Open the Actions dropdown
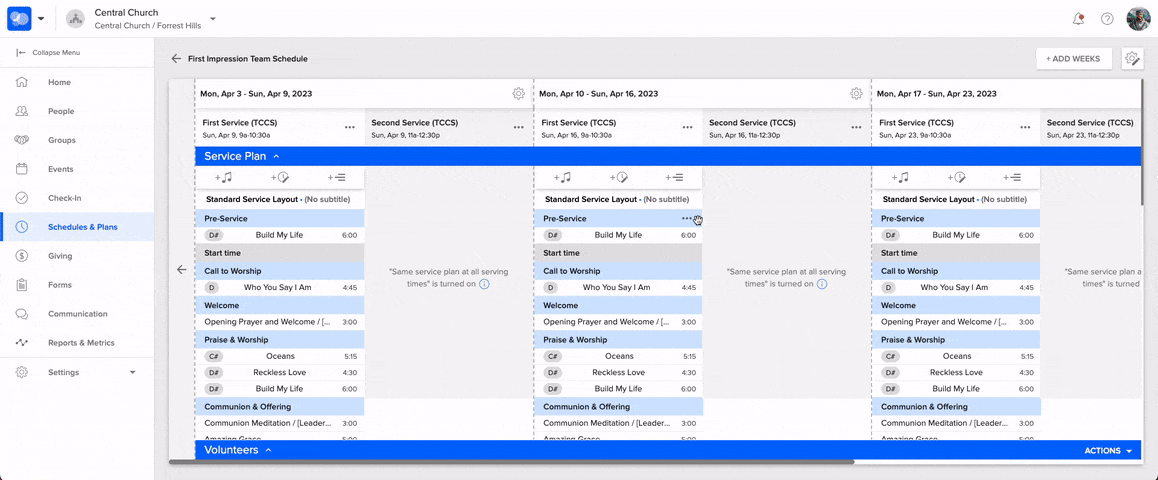Image resolution: width=1158 pixels, height=480 pixels. 1108,451
